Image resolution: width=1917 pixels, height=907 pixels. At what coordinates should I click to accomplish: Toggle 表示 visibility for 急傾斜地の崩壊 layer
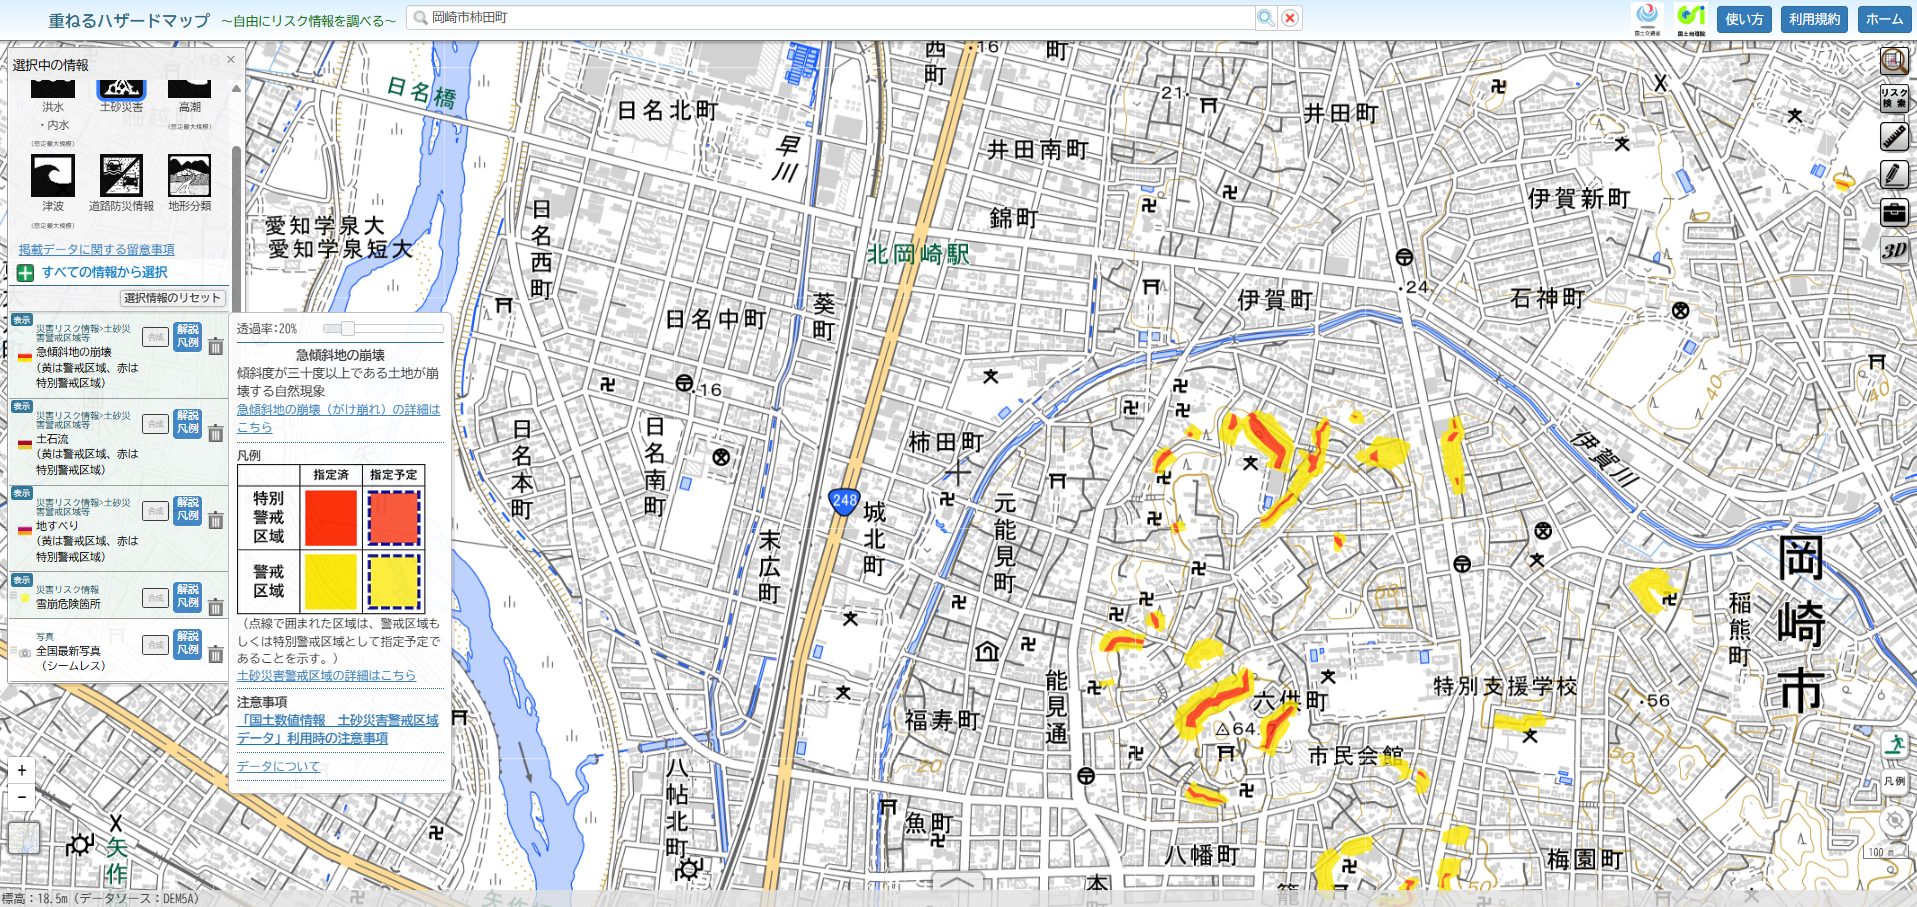[21, 320]
